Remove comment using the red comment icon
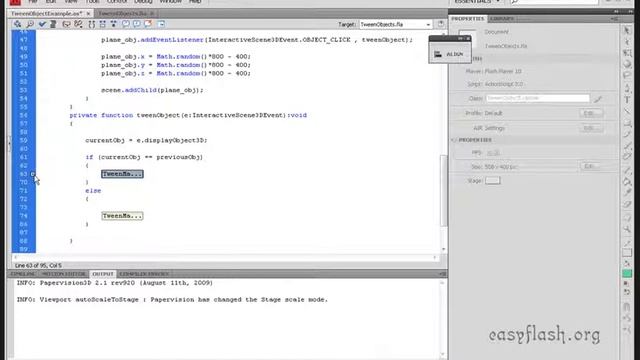This screenshot has width=640, height=360. [148, 24]
